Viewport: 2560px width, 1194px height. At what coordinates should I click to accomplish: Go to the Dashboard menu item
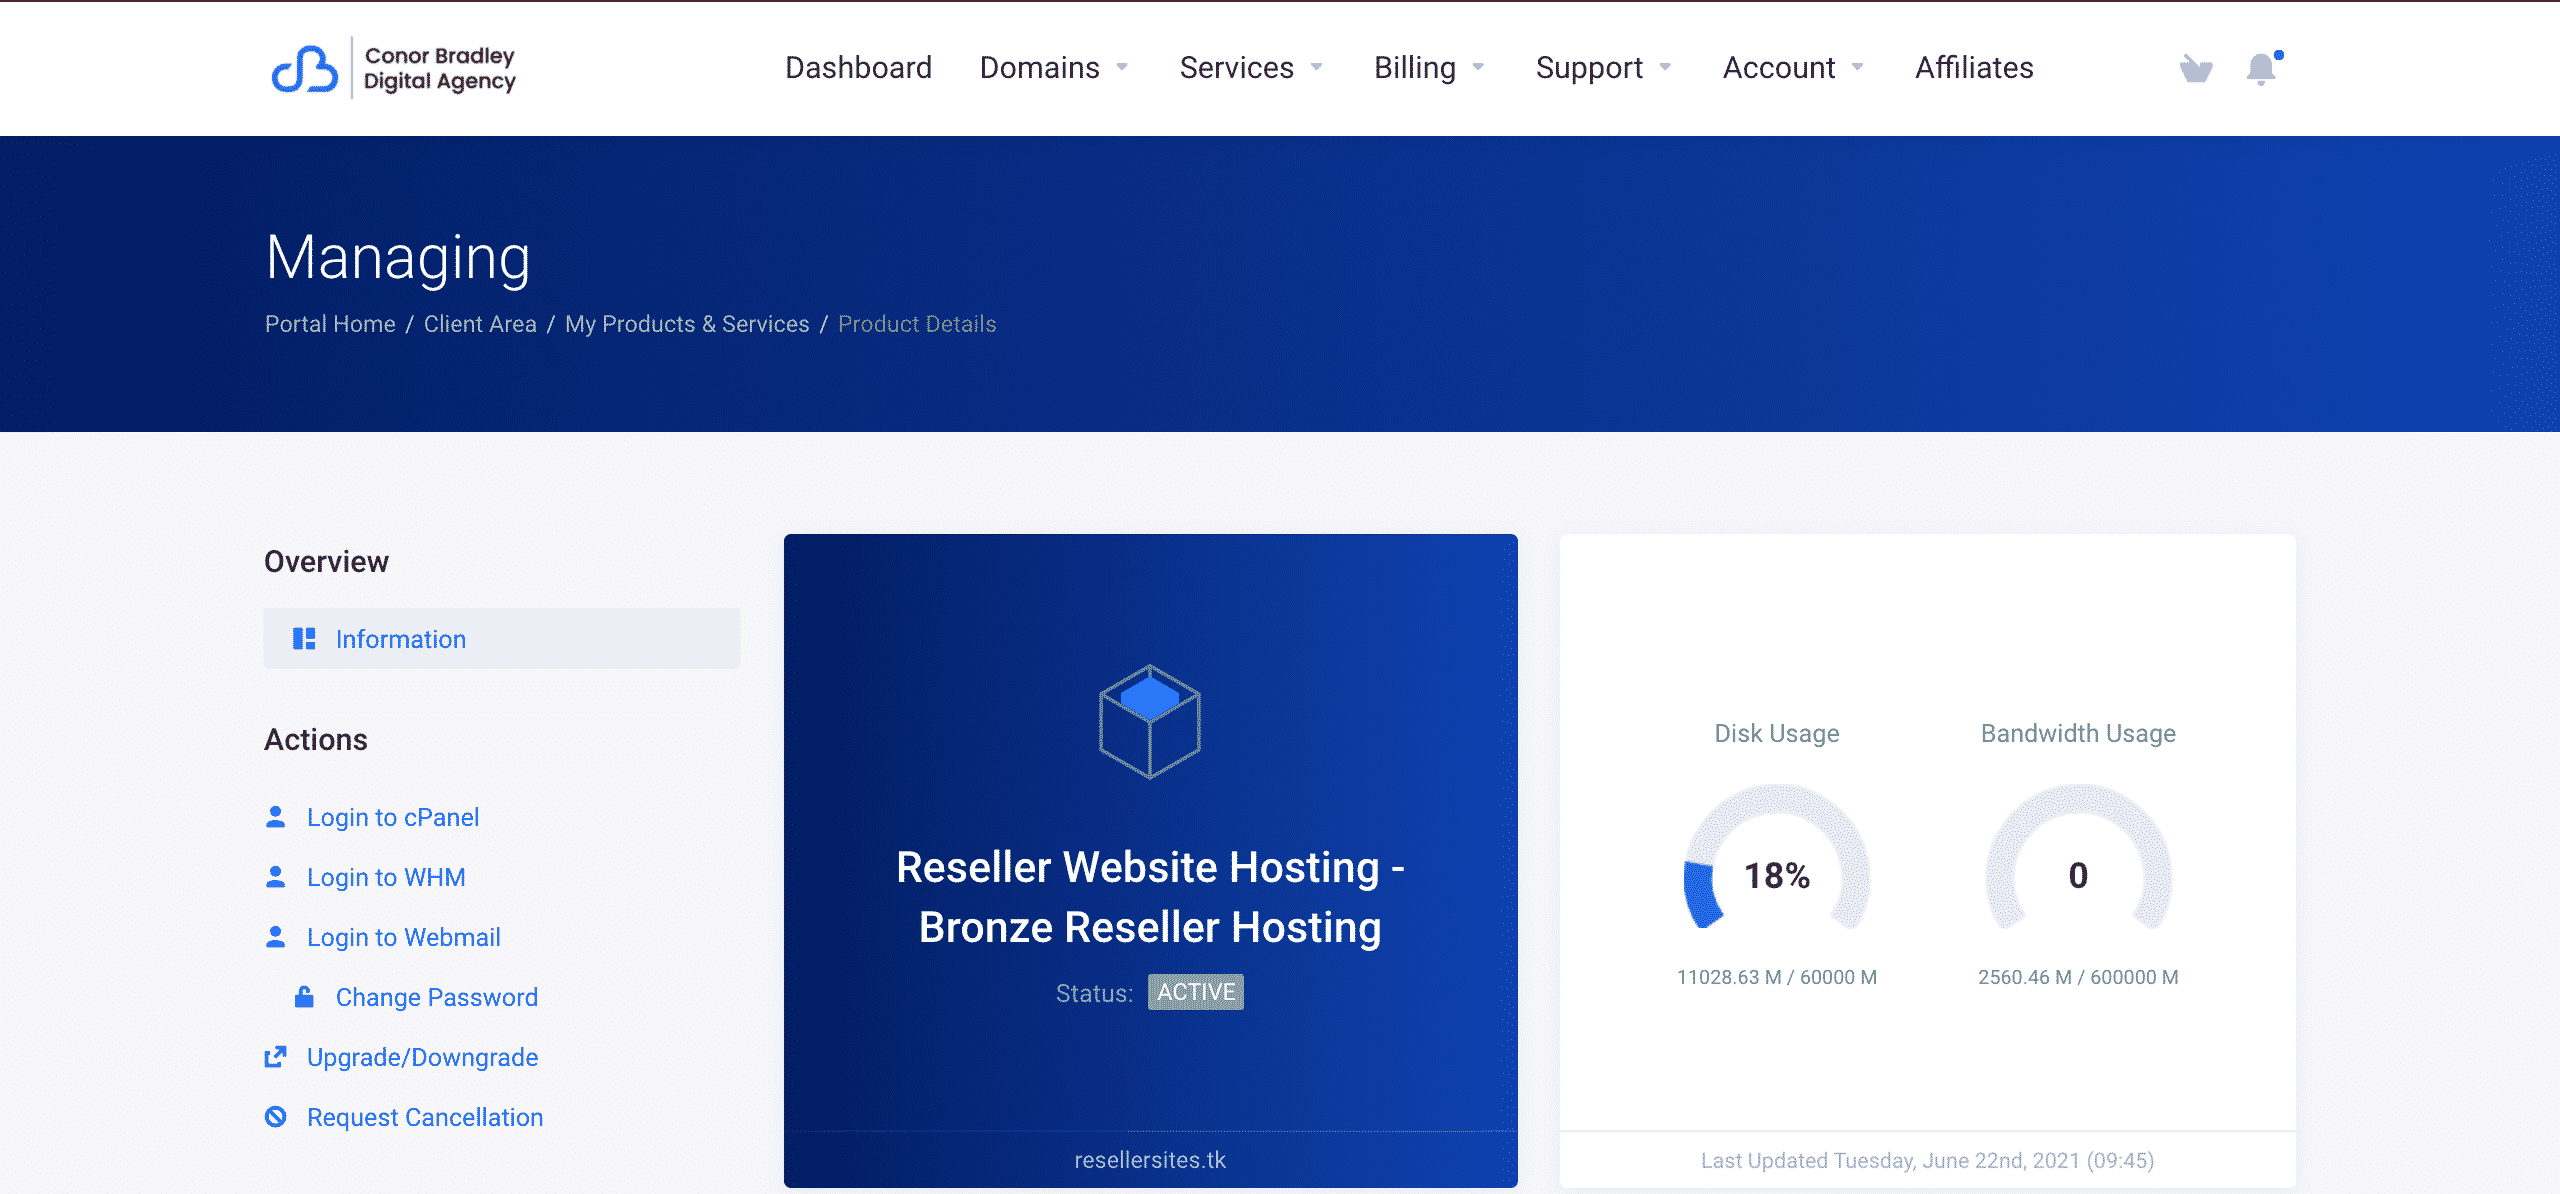click(x=858, y=67)
